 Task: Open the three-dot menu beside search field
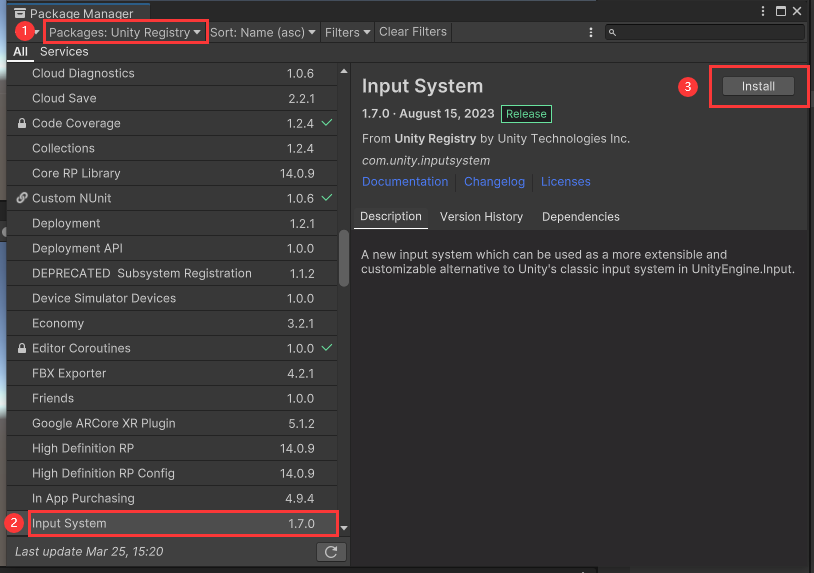(x=591, y=32)
